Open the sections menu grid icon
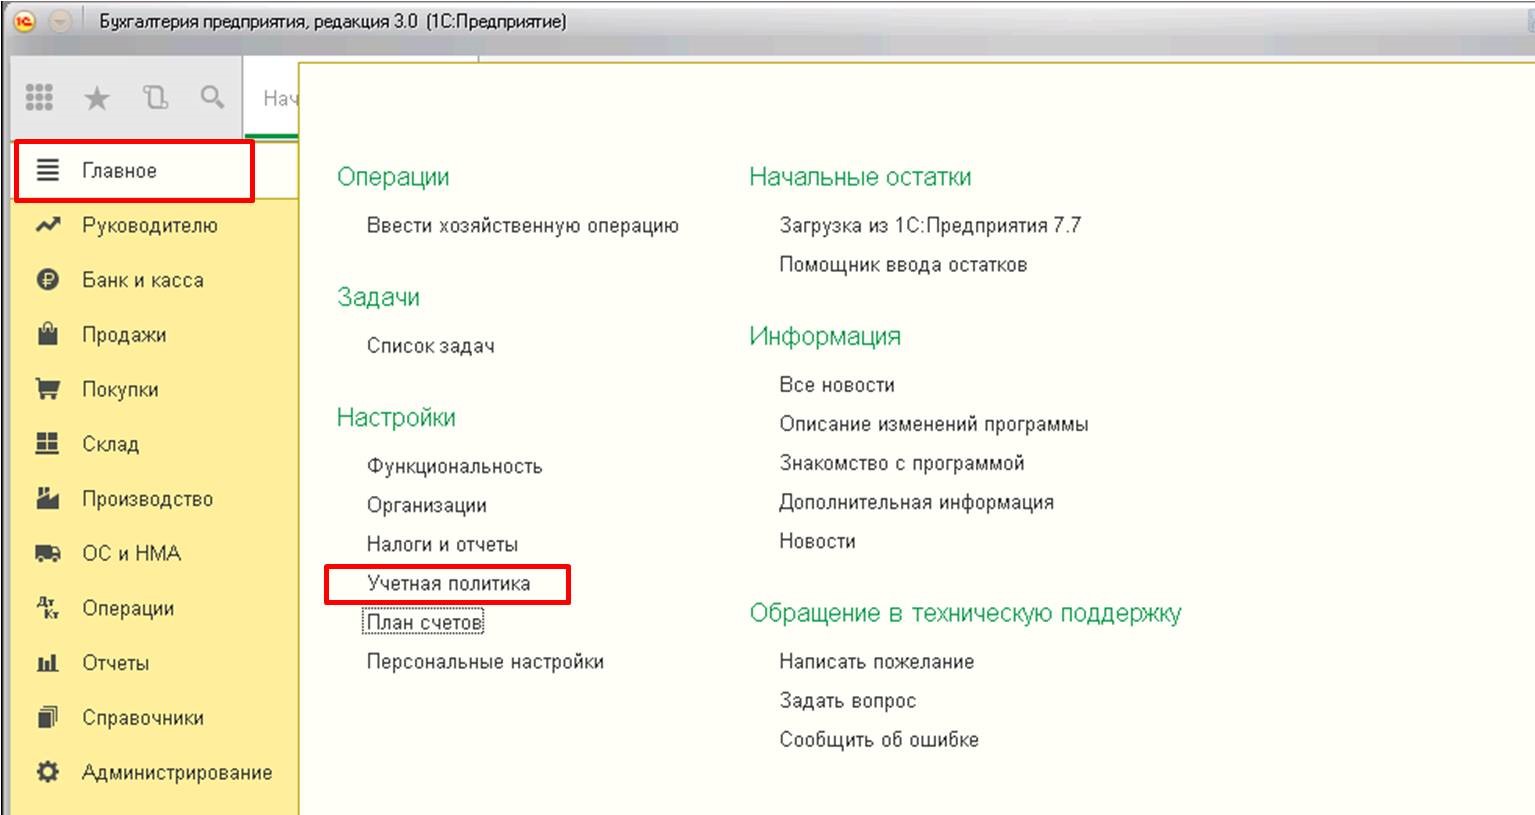 39,97
